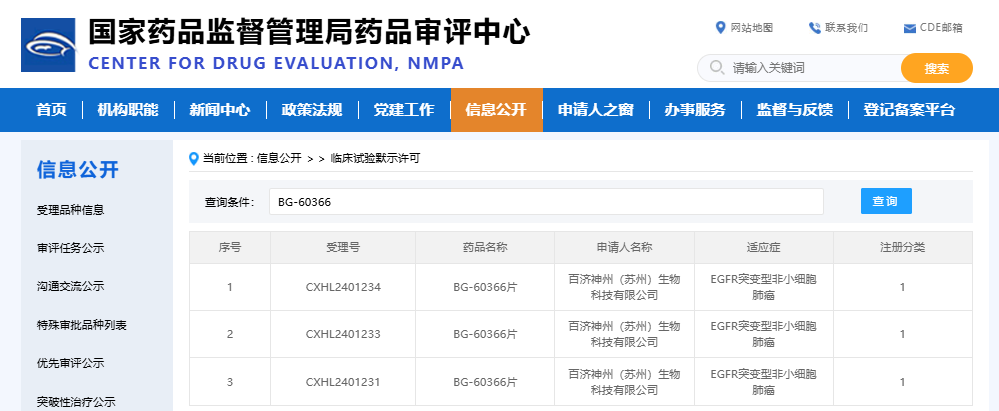Click 信息公开 in the breadcrumb

tap(279, 159)
